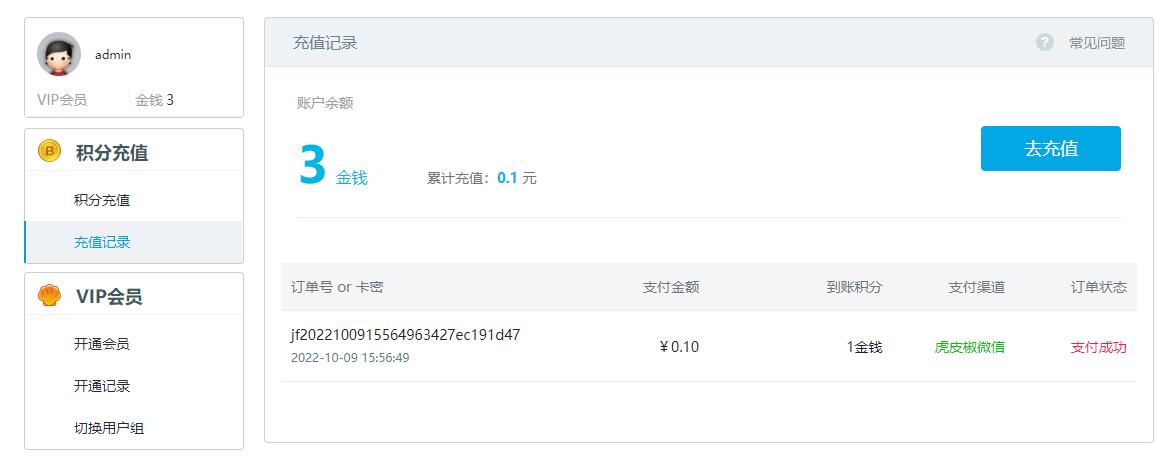
Task: Click order number jf202210091556496342​7ec191d47
Action: tap(406, 334)
